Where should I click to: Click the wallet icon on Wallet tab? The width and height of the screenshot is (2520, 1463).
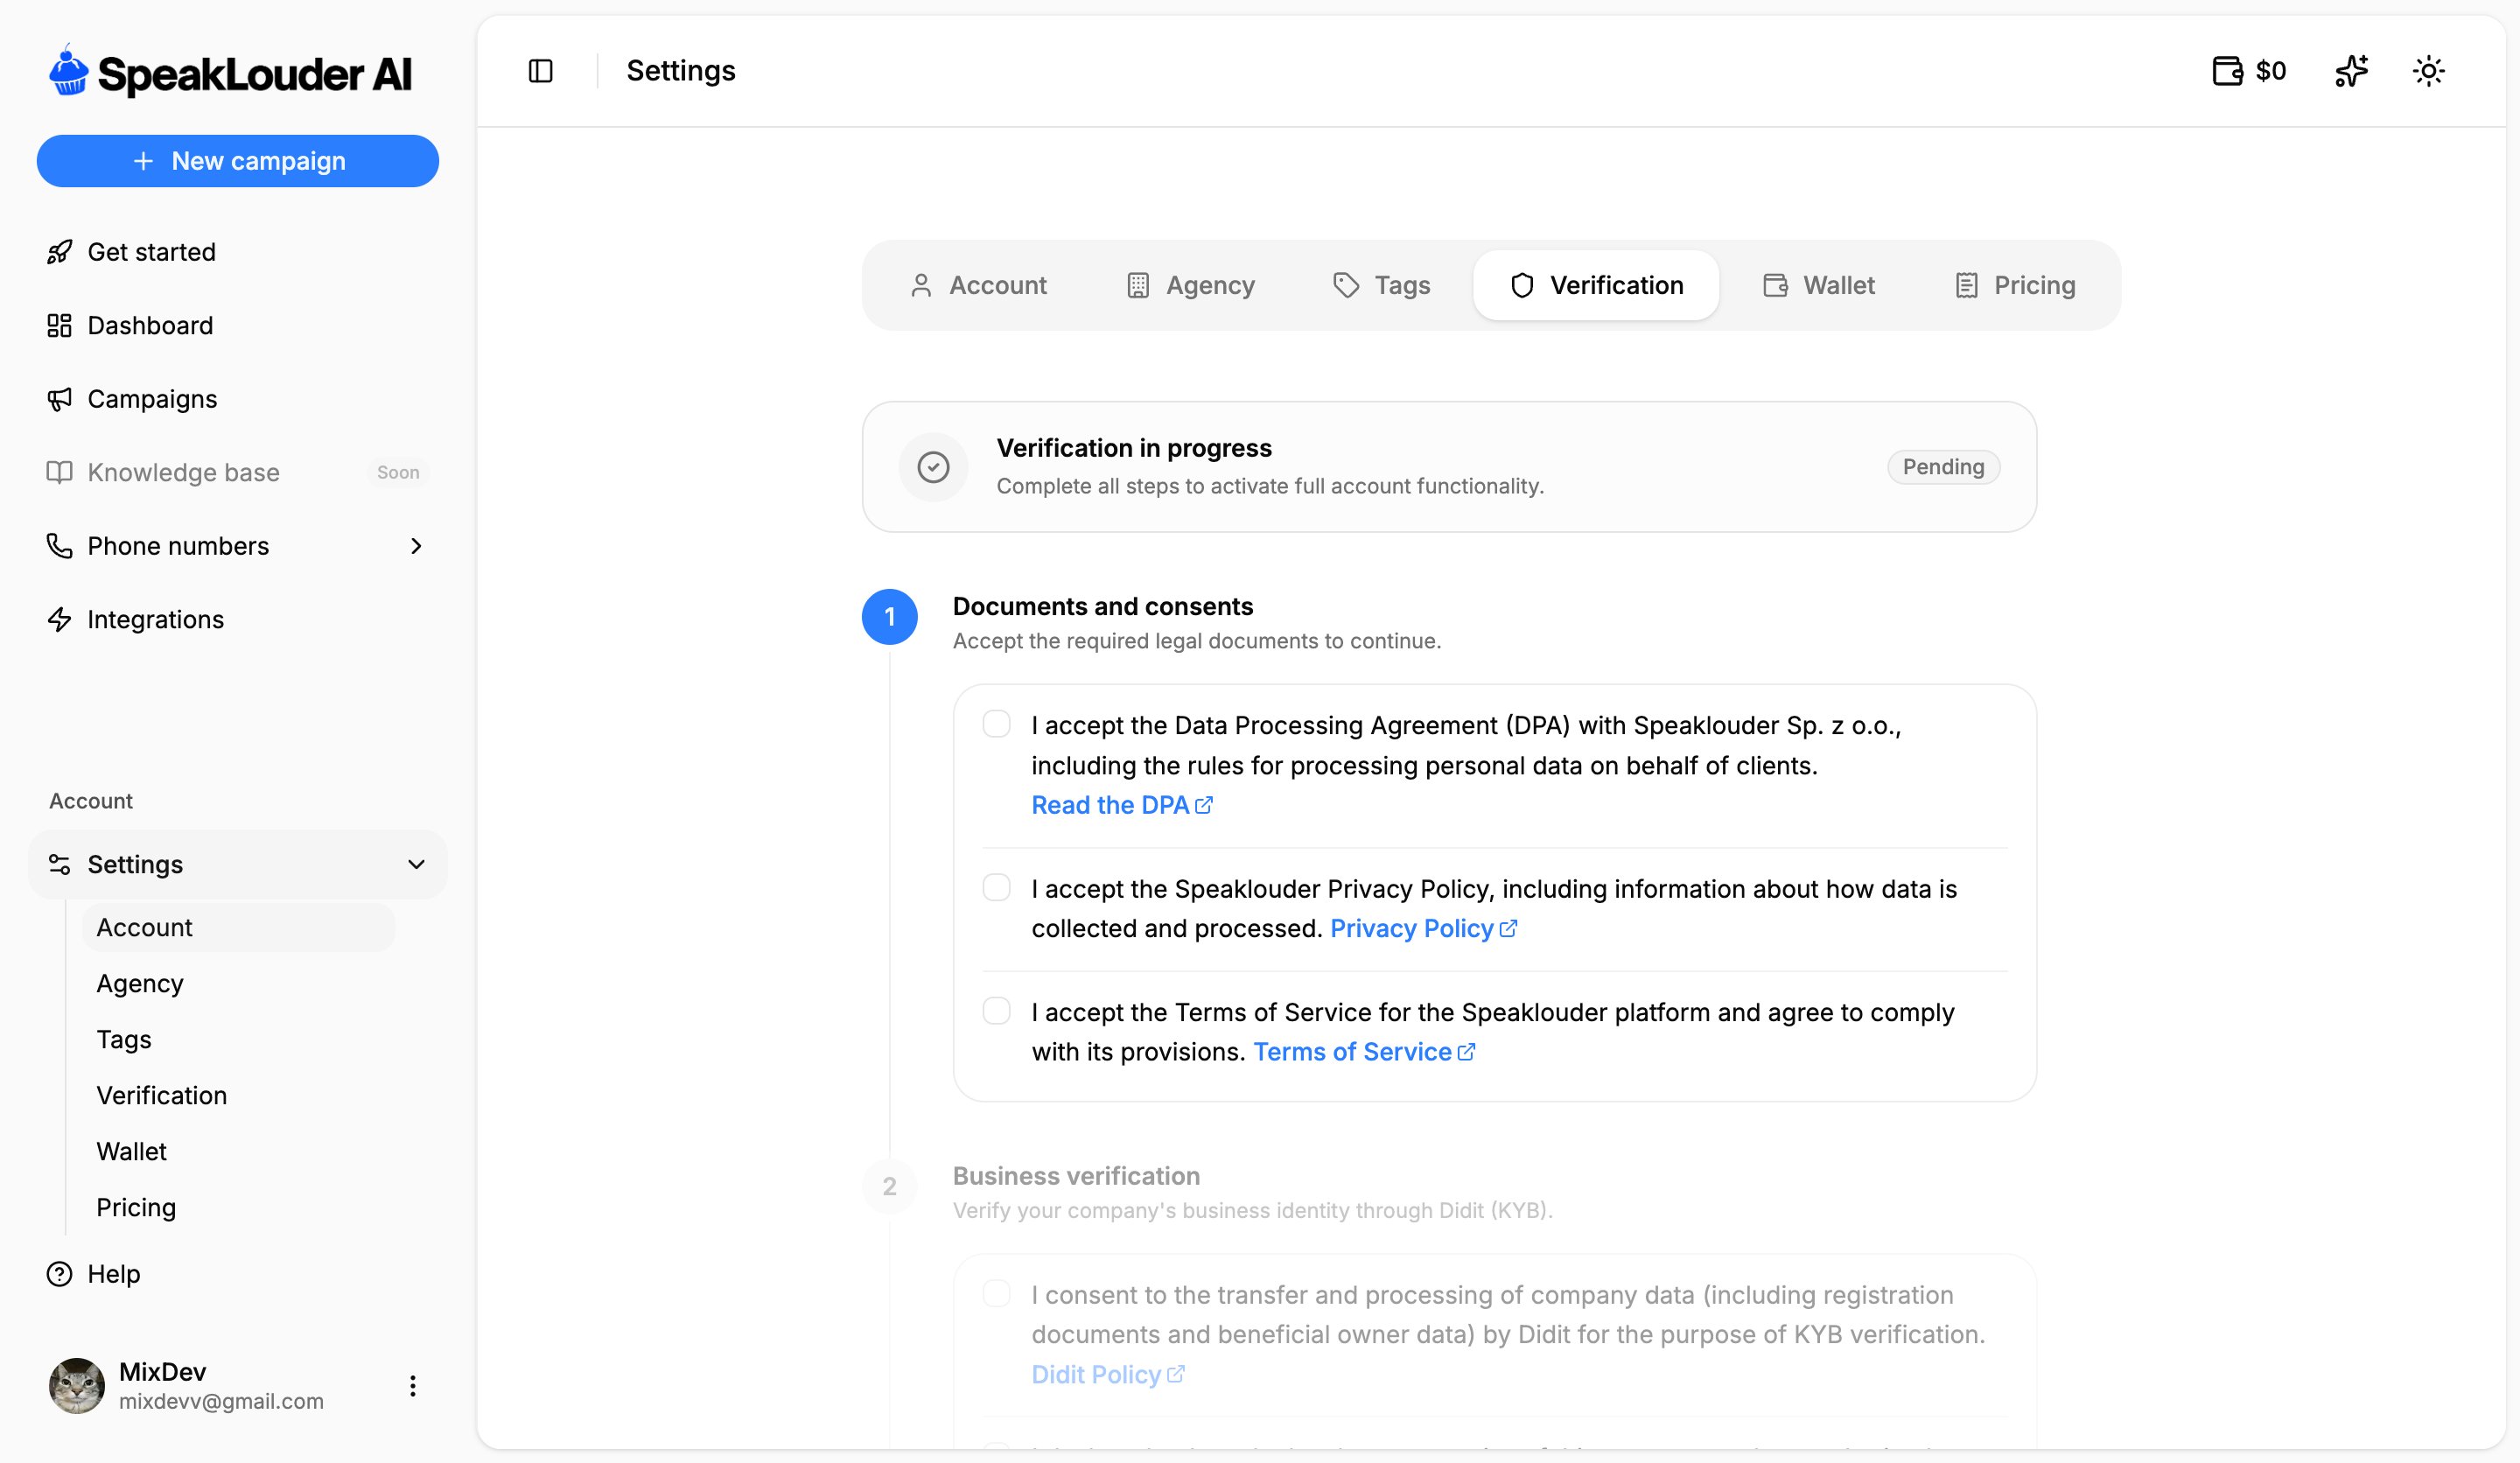[x=1775, y=286]
